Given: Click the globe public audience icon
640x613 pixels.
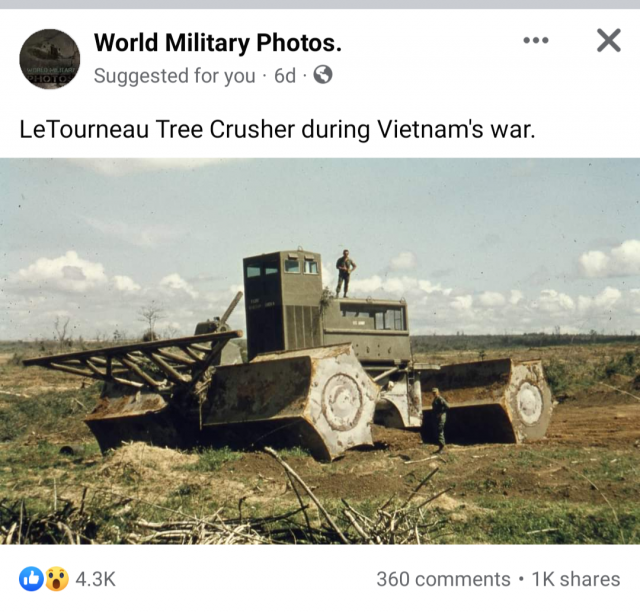Looking at the screenshot, I should pyautogui.click(x=323, y=75).
